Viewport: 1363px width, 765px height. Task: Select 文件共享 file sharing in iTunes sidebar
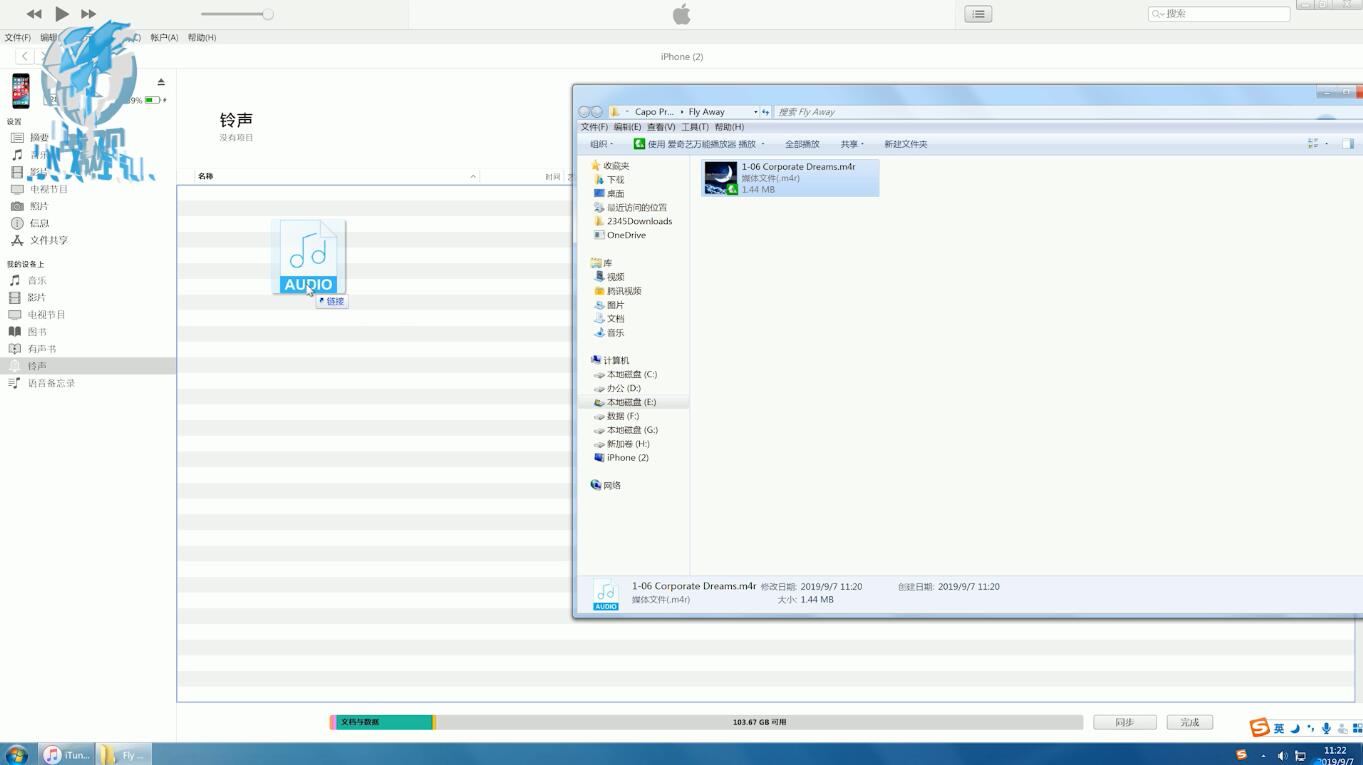click(49, 240)
